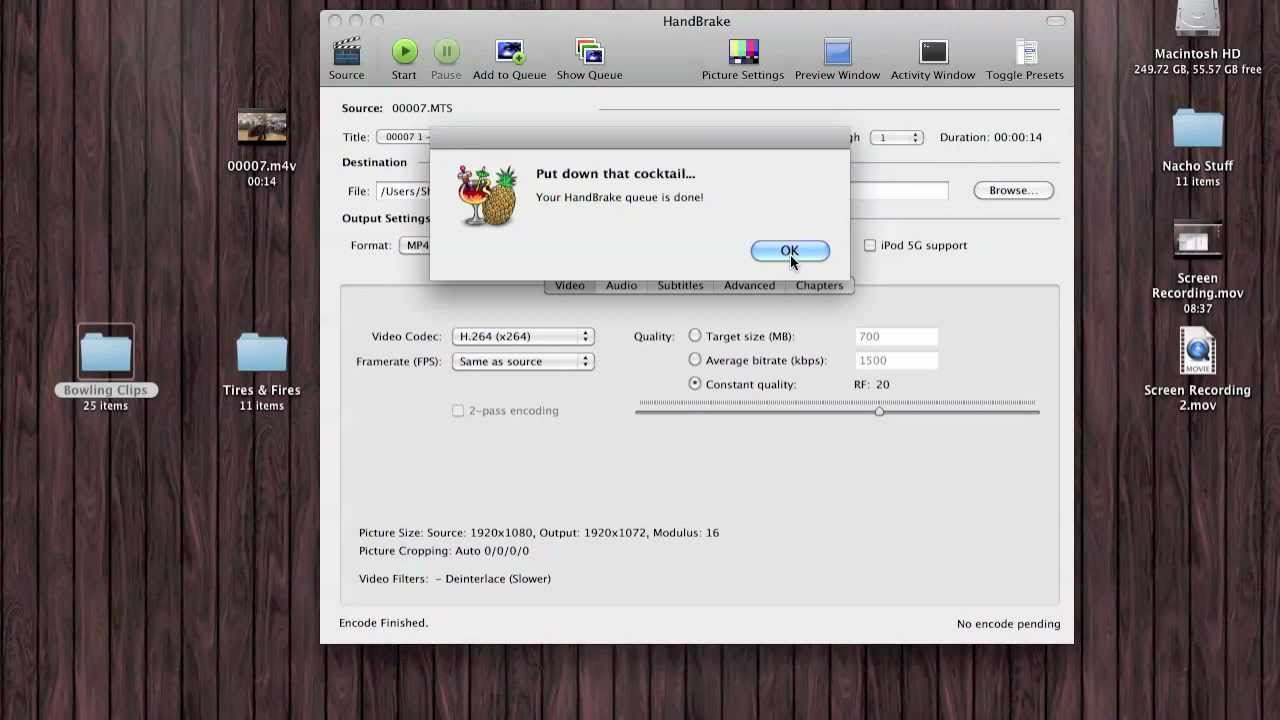Click the source file name 00007.MTS
The height and width of the screenshot is (720, 1280).
pyautogui.click(x=422, y=108)
